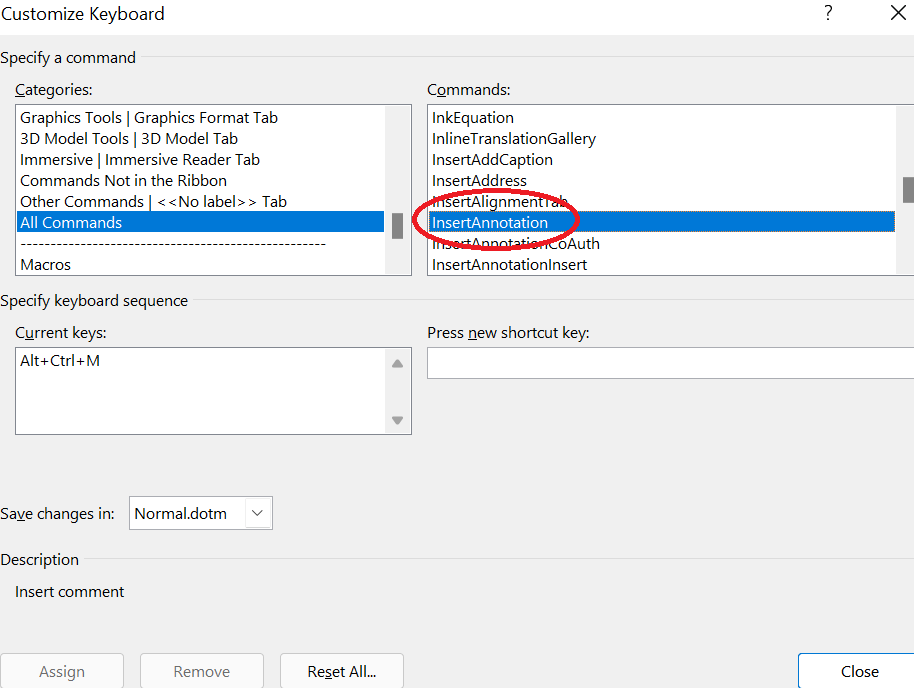
Task: Click the Current keys scroll down arrow
Action: pos(398,420)
